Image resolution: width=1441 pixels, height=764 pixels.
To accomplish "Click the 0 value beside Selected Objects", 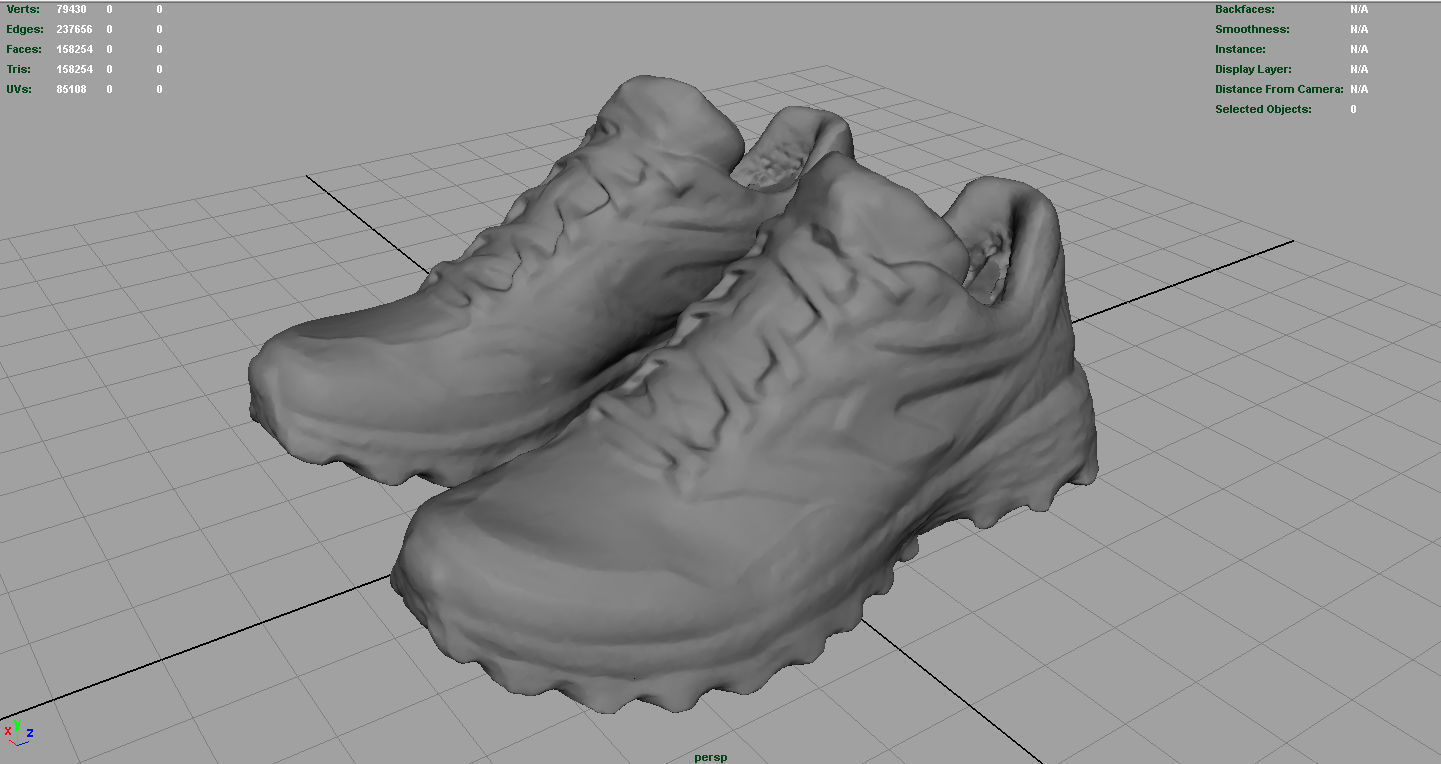I will coord(1353,109).
